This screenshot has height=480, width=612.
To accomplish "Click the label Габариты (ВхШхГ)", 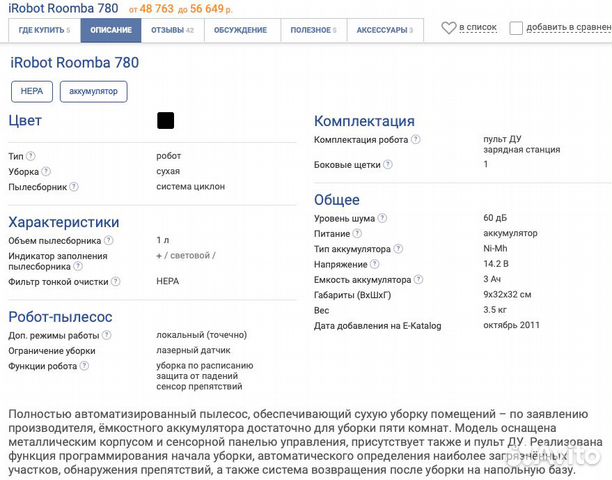I will [352, 295].
